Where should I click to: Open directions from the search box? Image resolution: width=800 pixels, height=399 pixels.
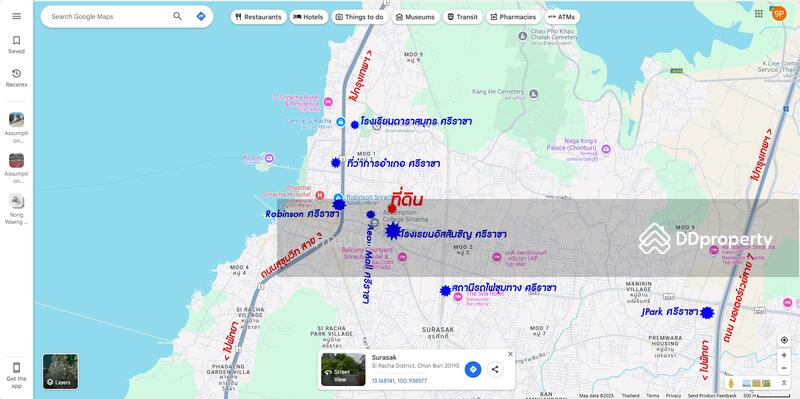[201, 16]
